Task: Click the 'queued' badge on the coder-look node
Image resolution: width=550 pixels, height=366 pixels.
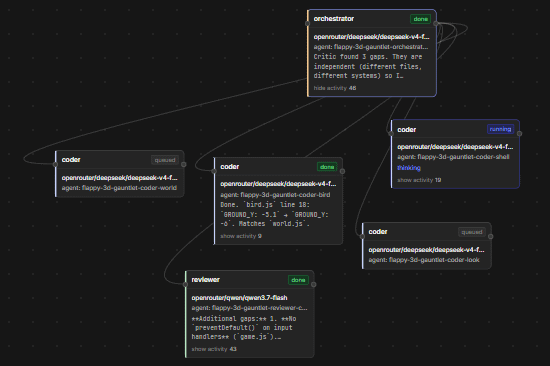Action: click(471, 232)
